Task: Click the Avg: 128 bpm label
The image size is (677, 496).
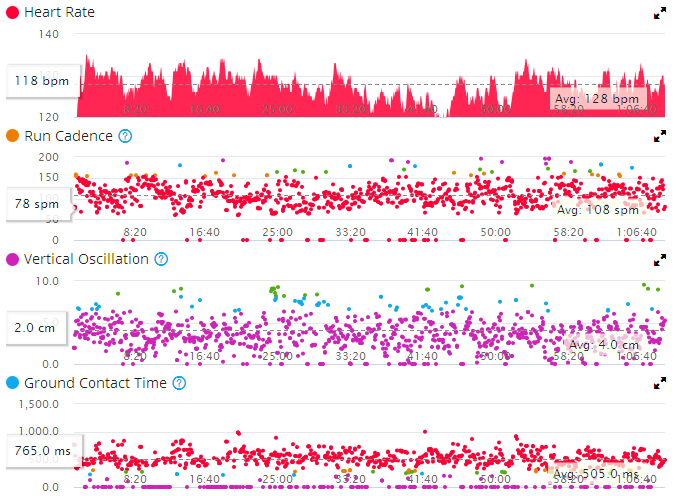Action: 596,99
